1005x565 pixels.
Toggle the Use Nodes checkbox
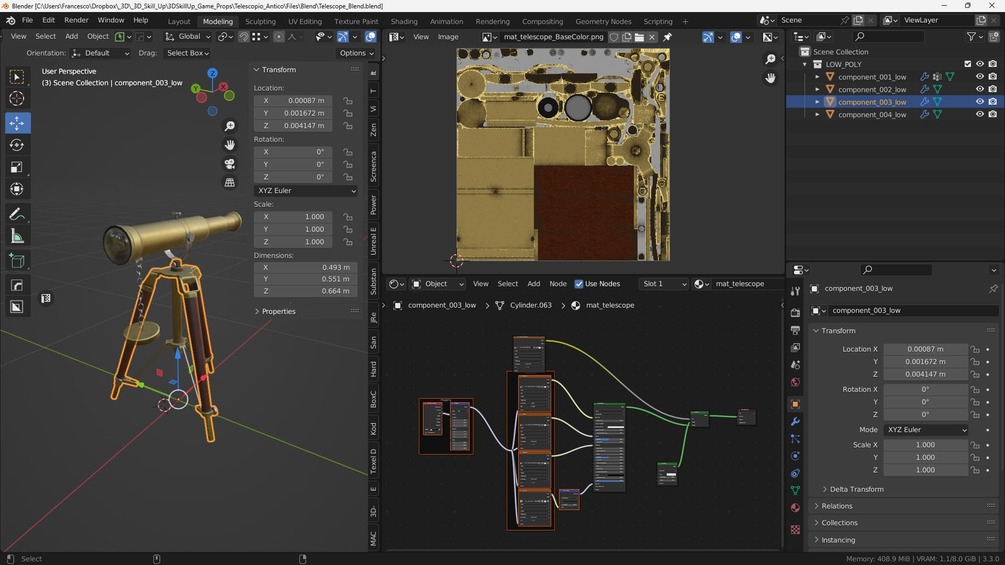(579, 284)
